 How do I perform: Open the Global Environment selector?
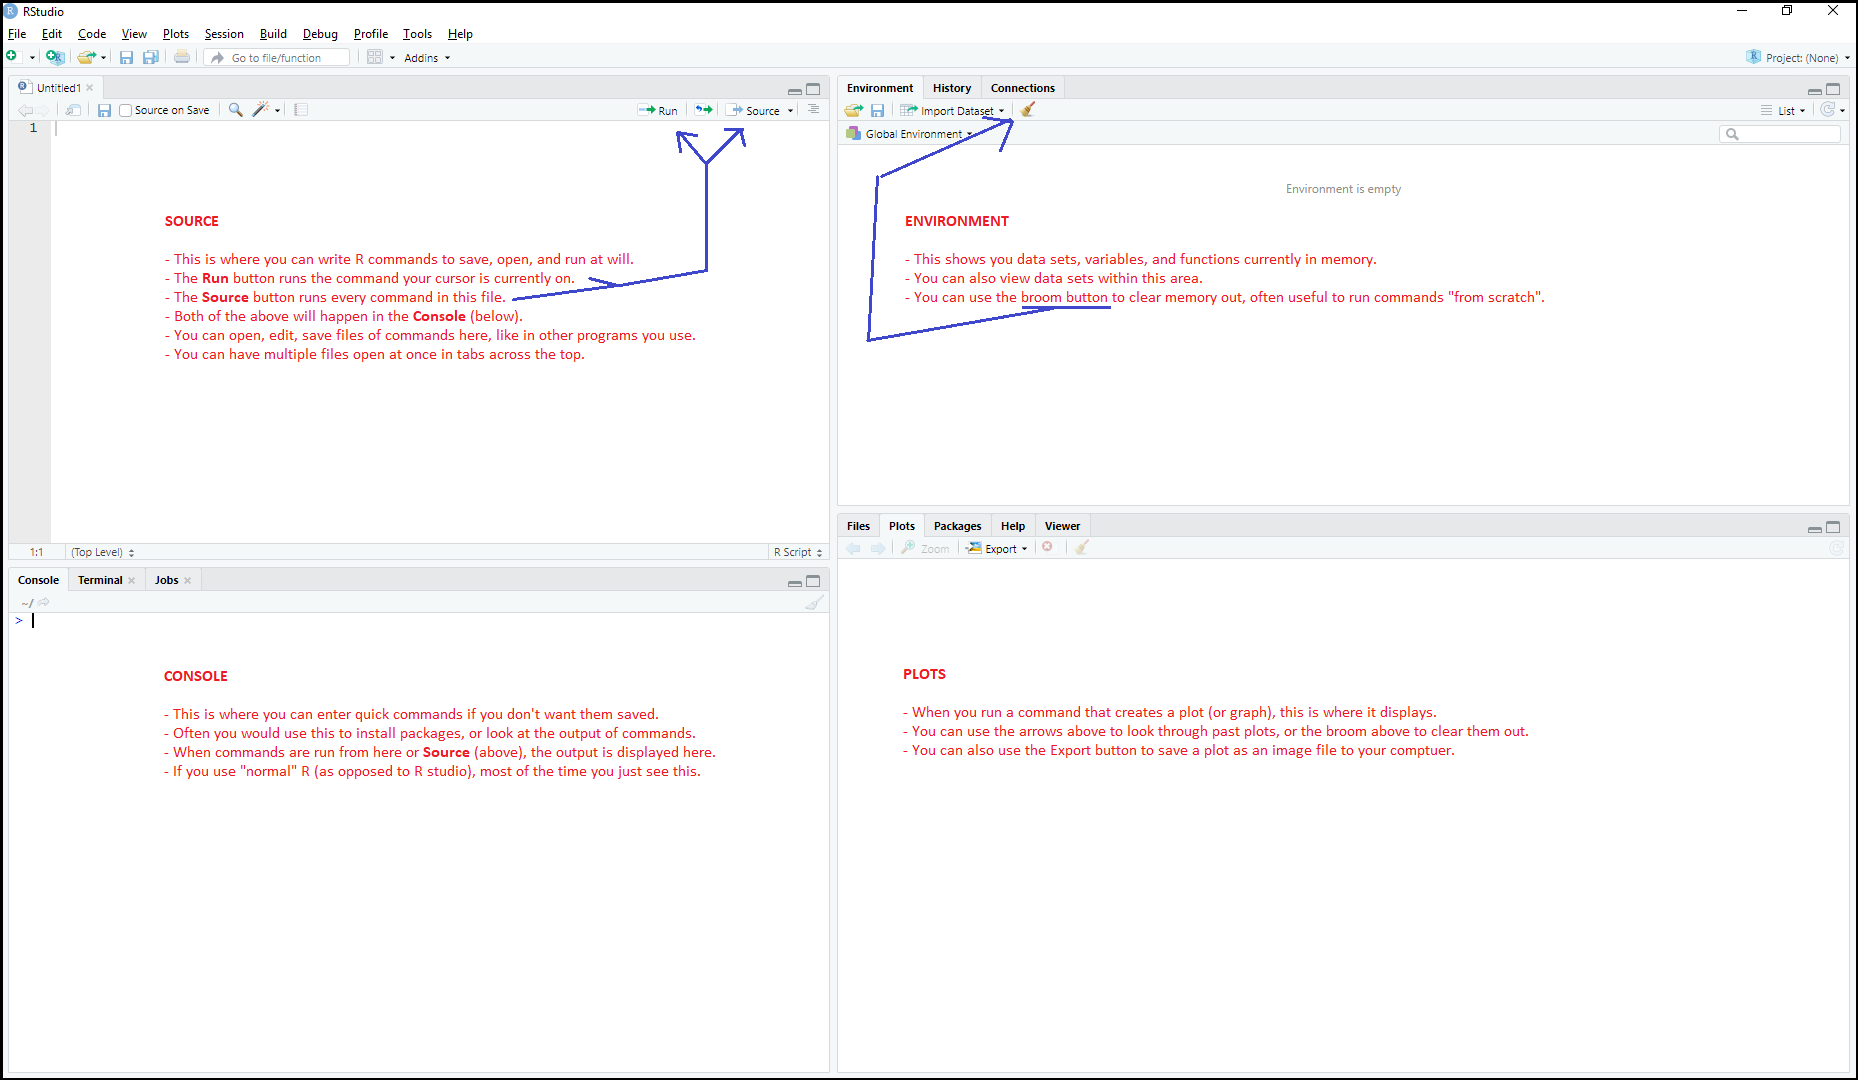[909, 134]
